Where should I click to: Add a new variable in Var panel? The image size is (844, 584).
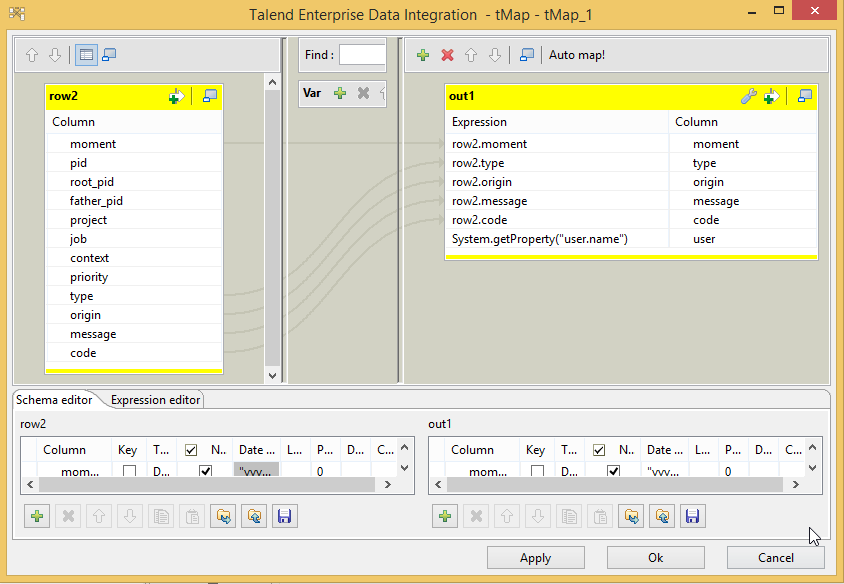point(340,93)
